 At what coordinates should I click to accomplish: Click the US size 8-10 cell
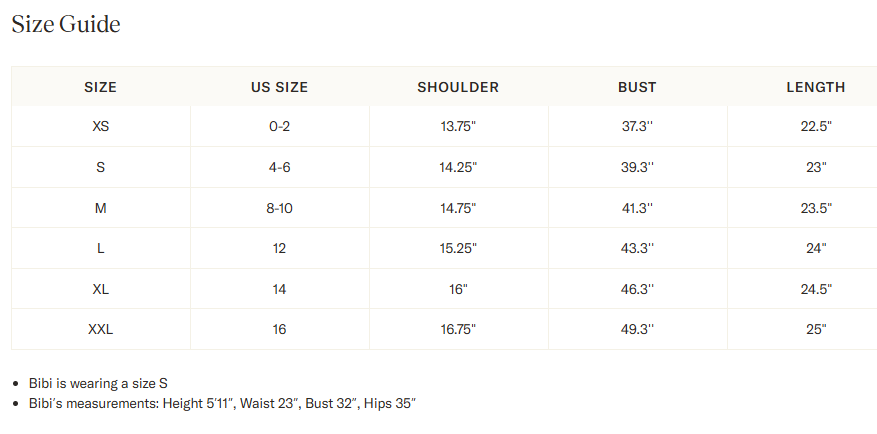[x=279, y=208]
